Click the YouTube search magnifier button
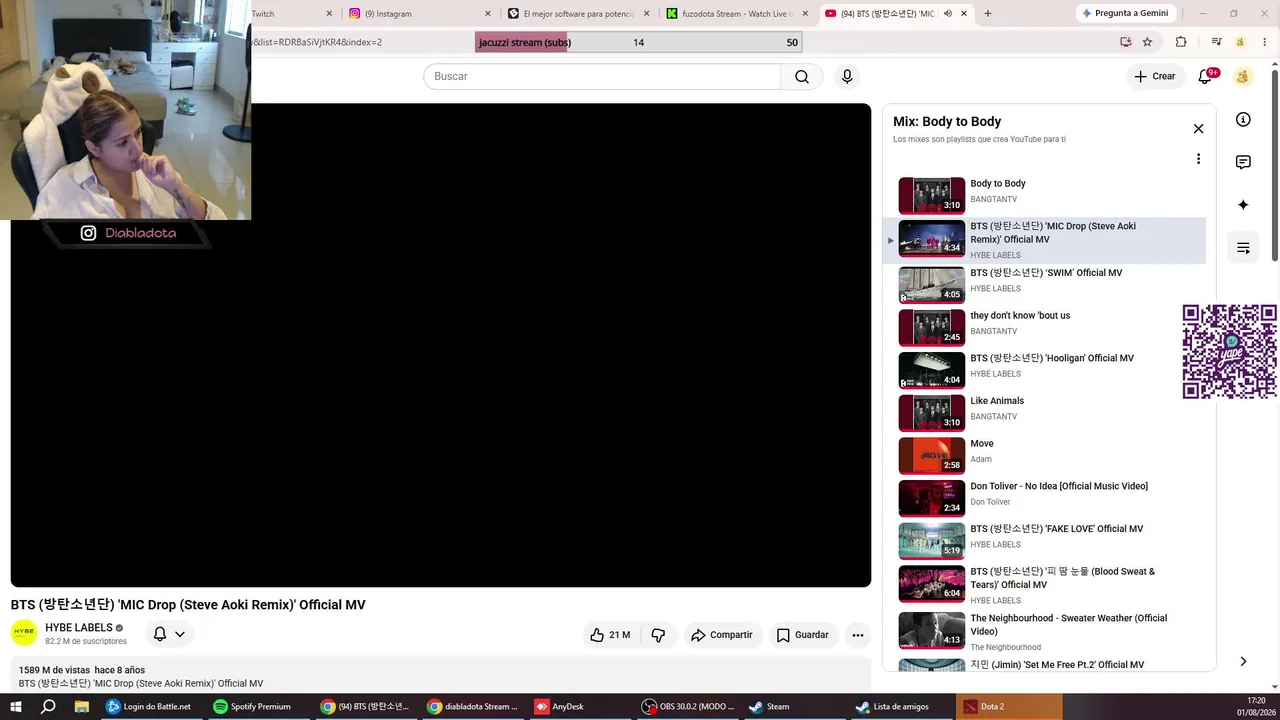 (802, 77)
